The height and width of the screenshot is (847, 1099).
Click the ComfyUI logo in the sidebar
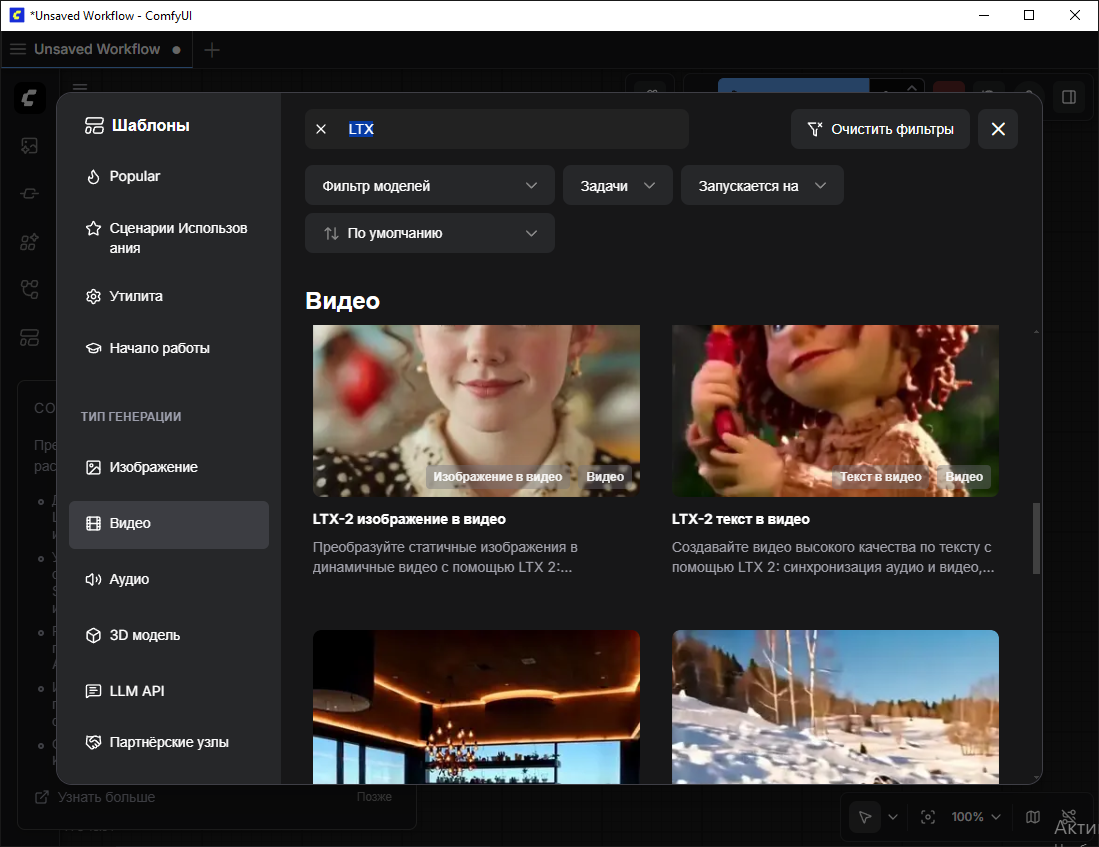[29, 97]
